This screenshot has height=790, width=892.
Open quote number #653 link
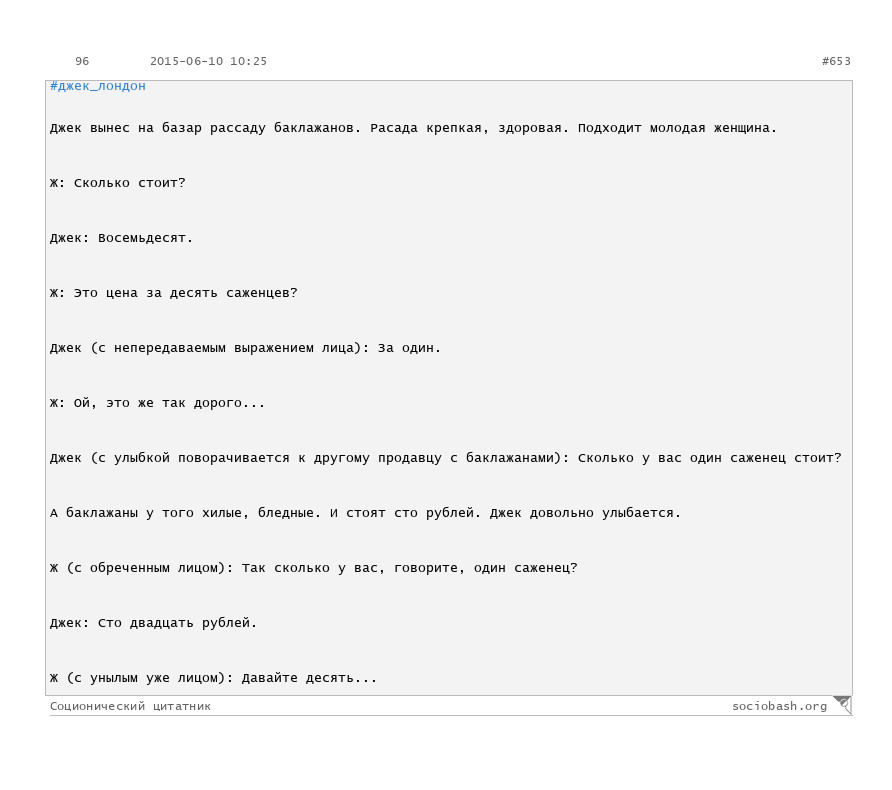[836, 61]
